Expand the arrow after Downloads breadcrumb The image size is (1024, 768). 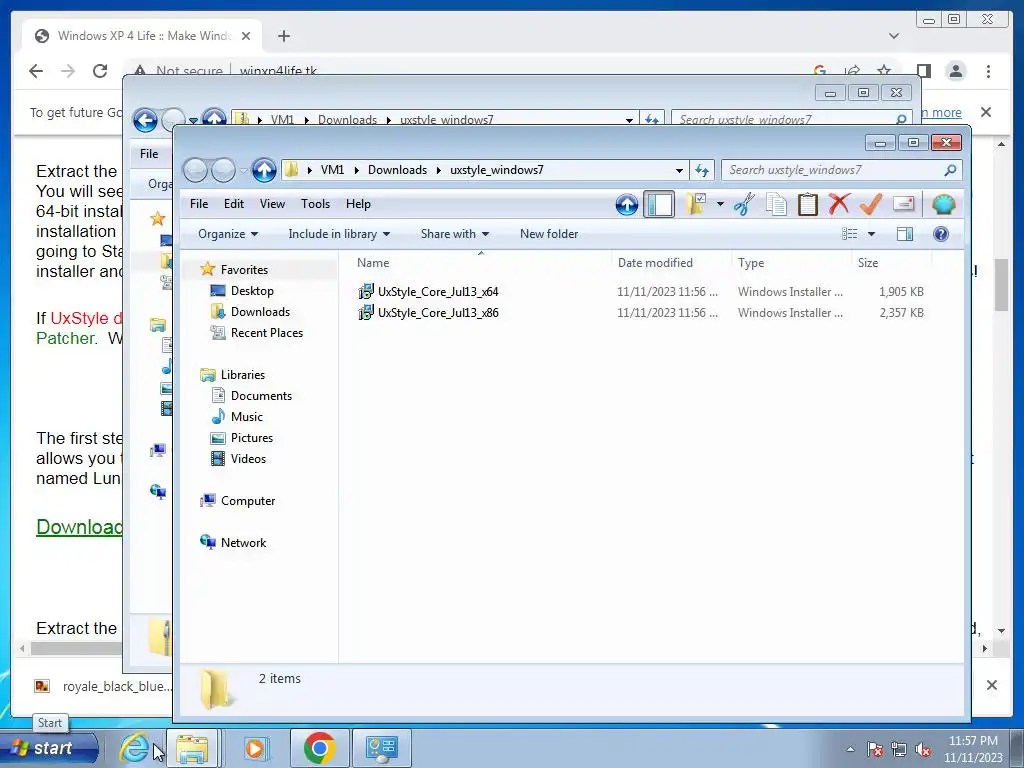438,170
